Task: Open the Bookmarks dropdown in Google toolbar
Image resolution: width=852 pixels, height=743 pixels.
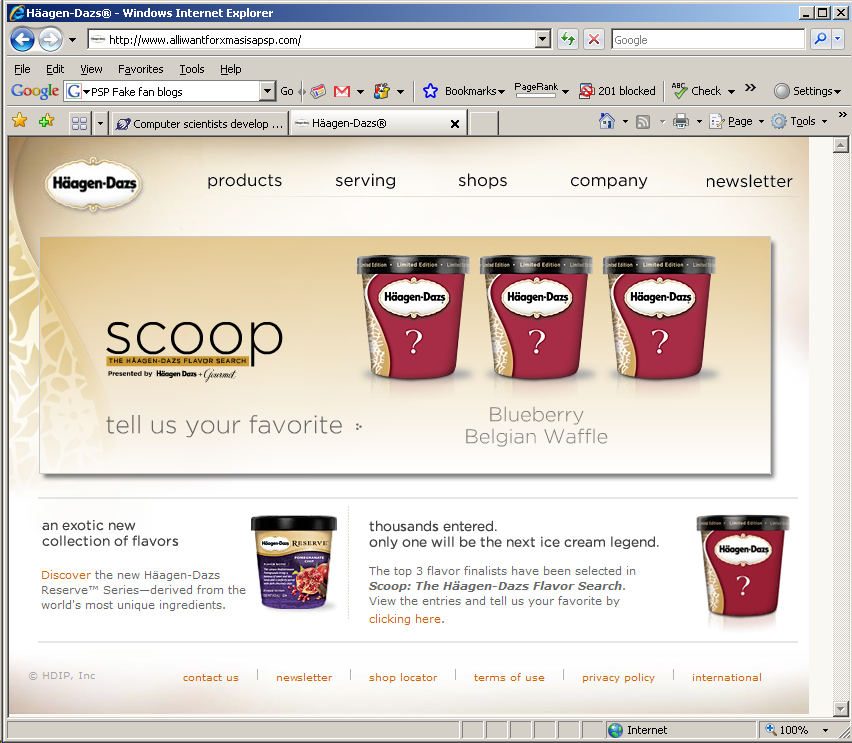Action: pos(465,91)
